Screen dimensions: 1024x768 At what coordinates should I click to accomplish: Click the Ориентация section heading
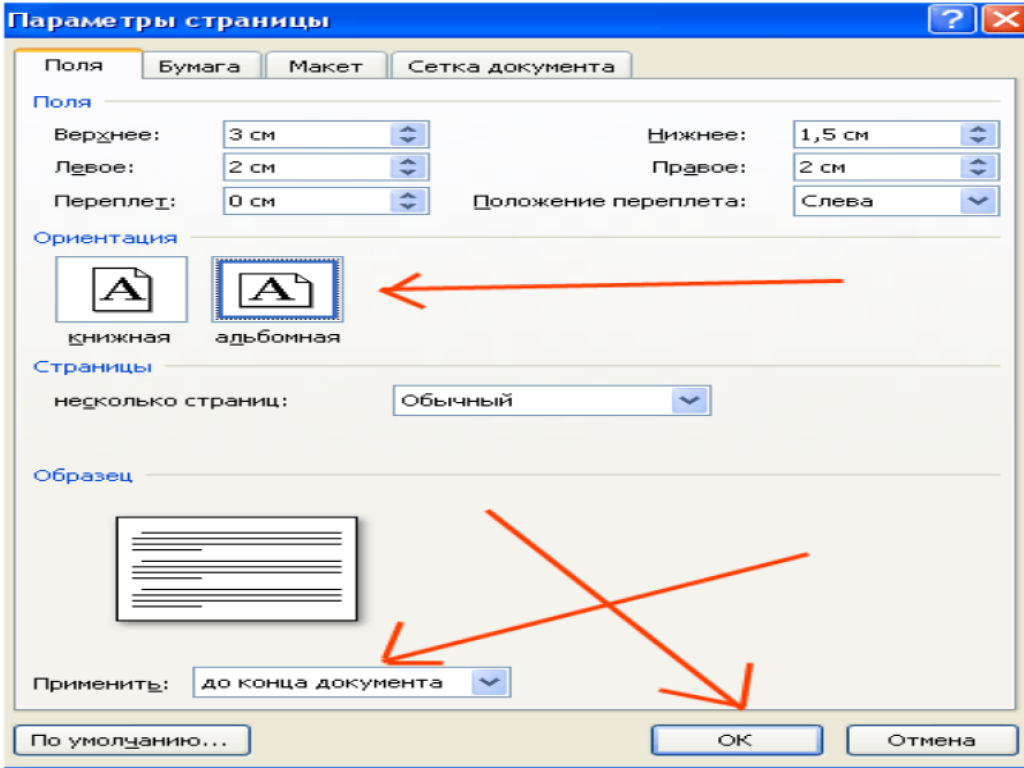(105, 238)
